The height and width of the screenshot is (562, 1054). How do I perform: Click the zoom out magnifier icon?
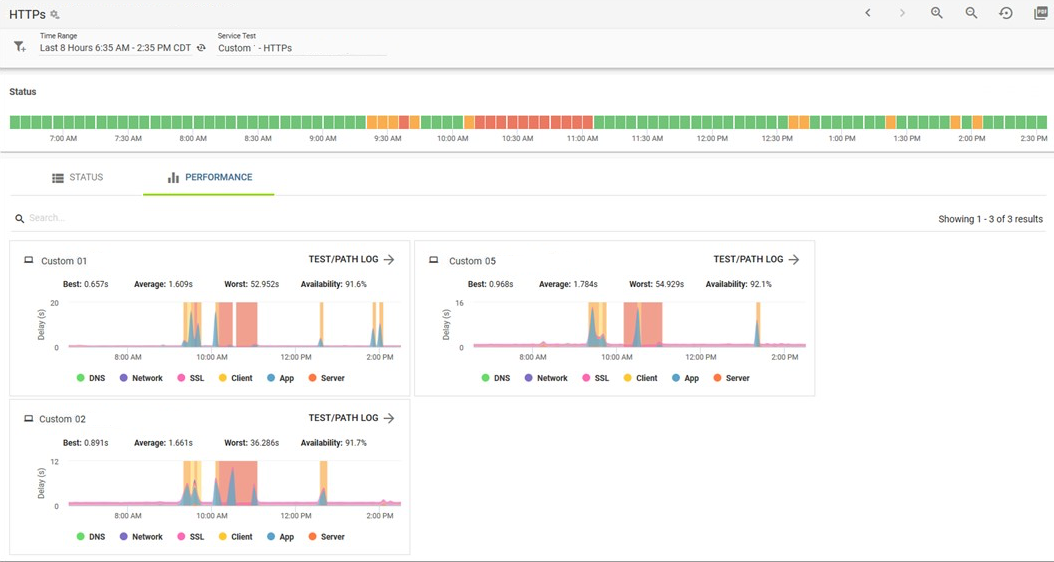point(971,13)
